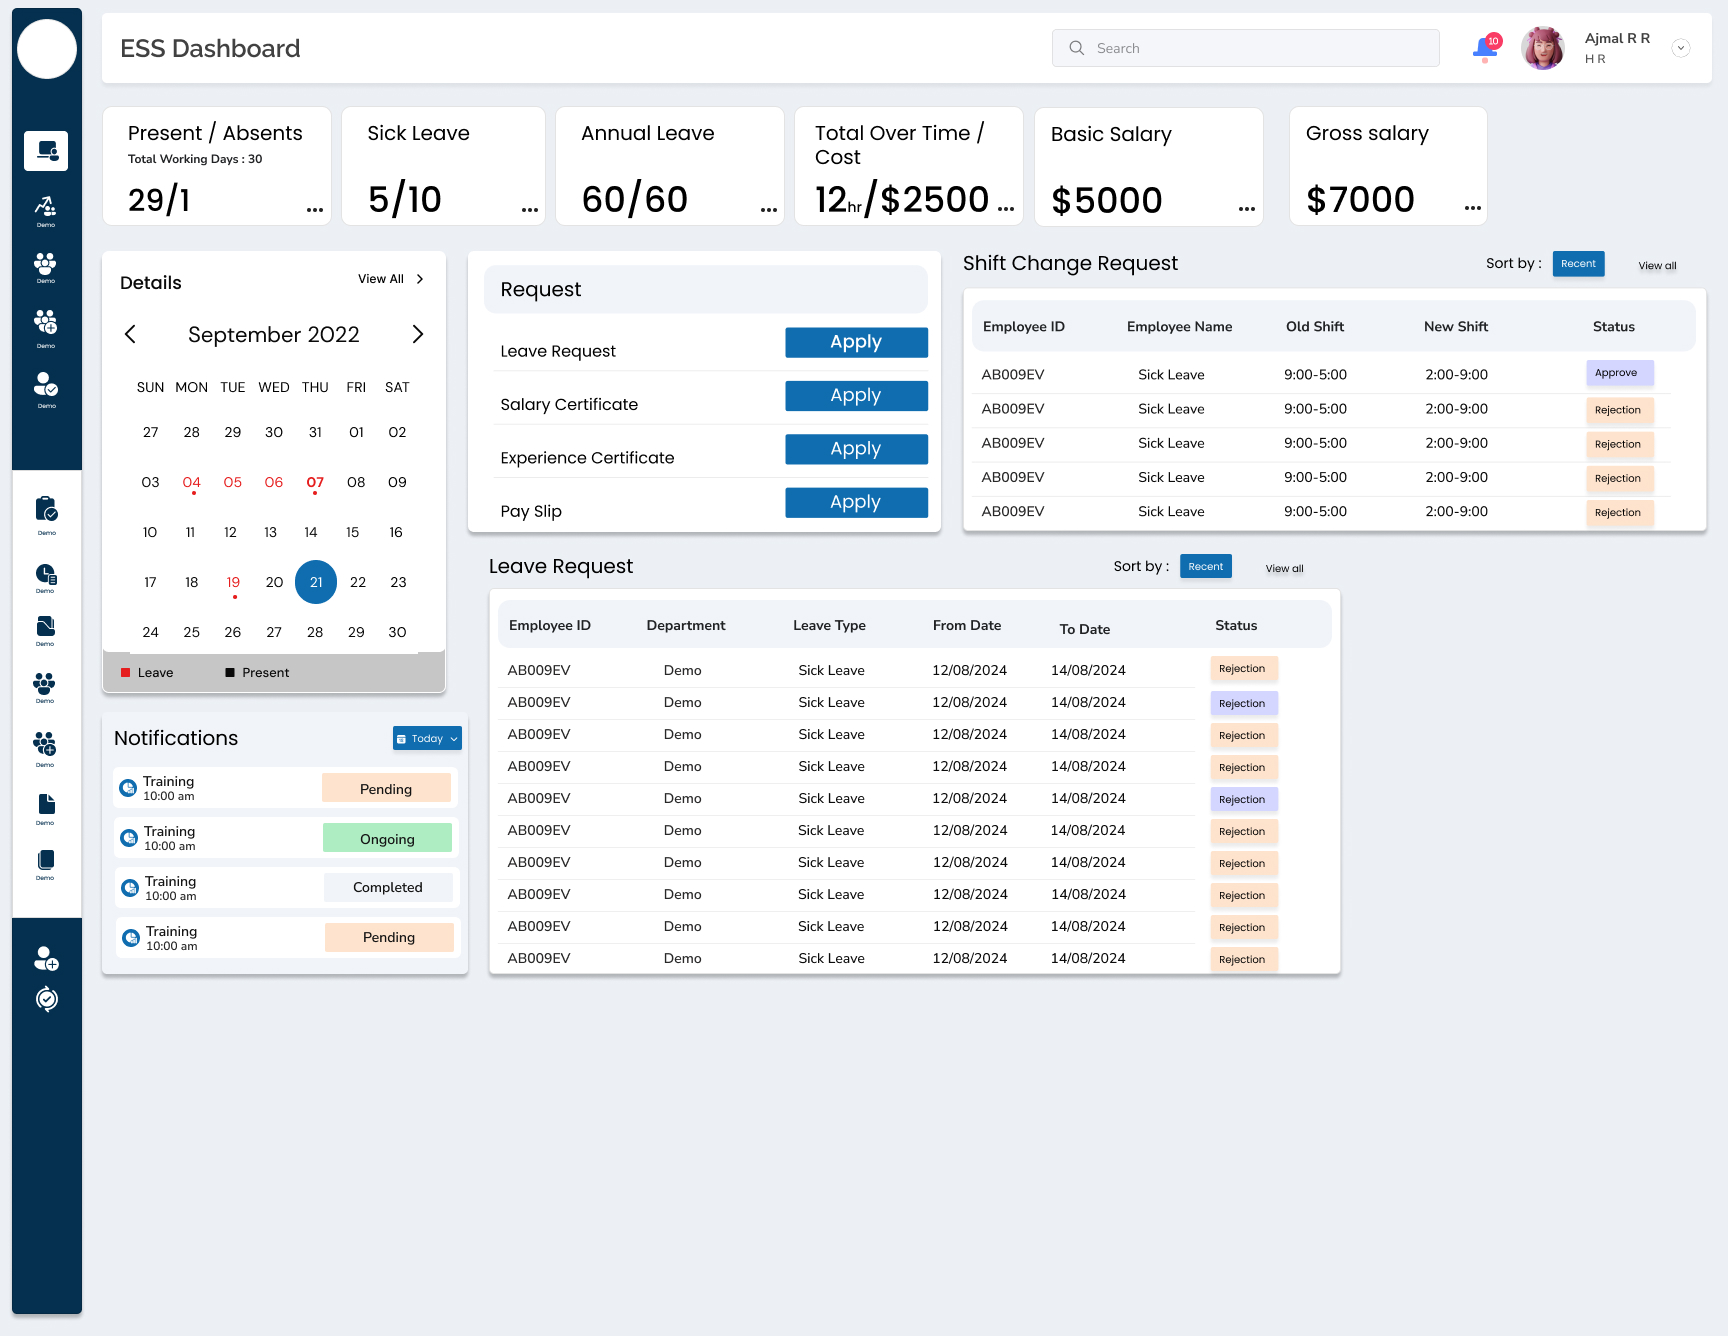Viewport: 1728px width, 1336px height.
Task: Open the user with checkmark sidebar icon
Action: pyautogui.click(x=46, y=385)
